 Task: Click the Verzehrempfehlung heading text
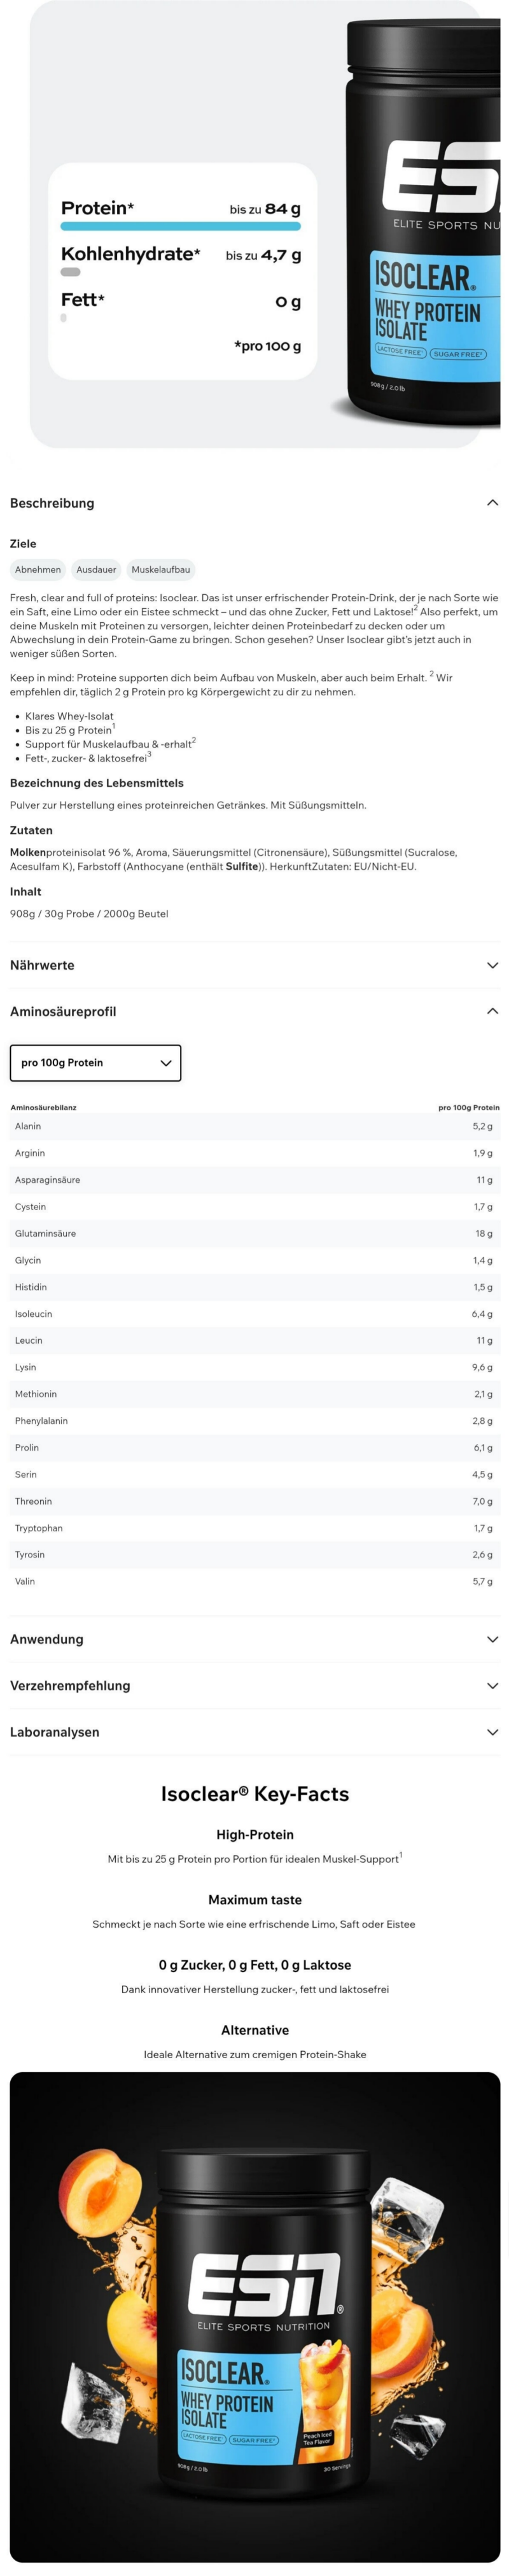pos(70,1685)
